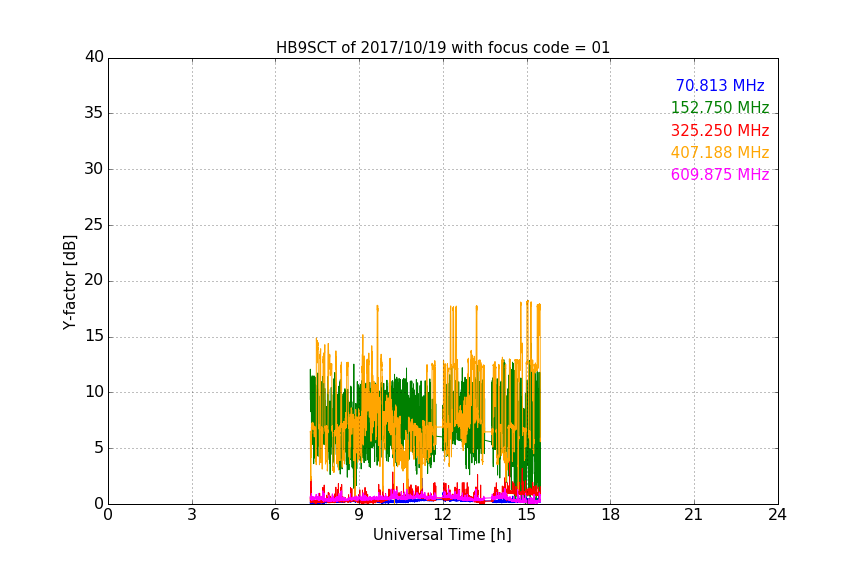The image size is (864, 576).
Task: Click the x-axis tick label 24
Action: point(777,515)
